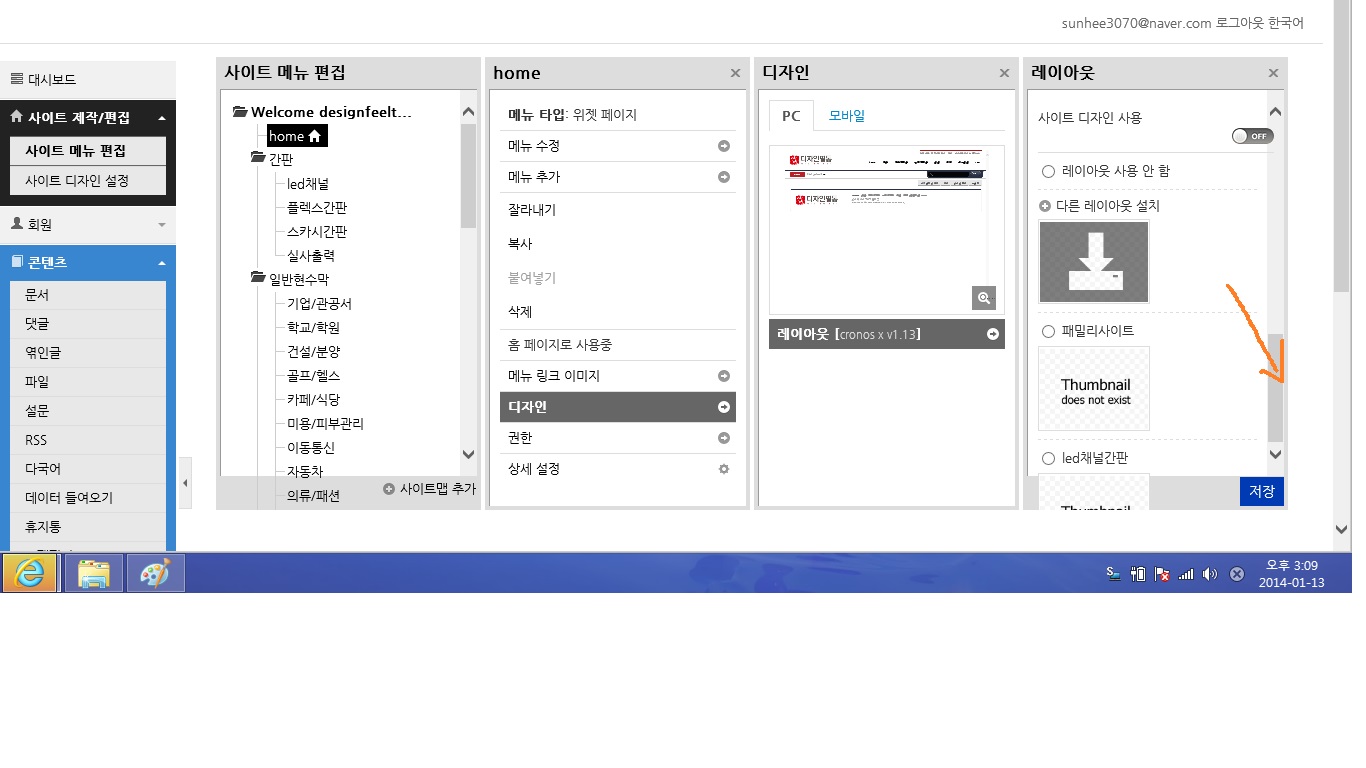The image size is (1366, 768).
Task: Click the speaker icon in system tray
Action: click(x=1209, y=573)
